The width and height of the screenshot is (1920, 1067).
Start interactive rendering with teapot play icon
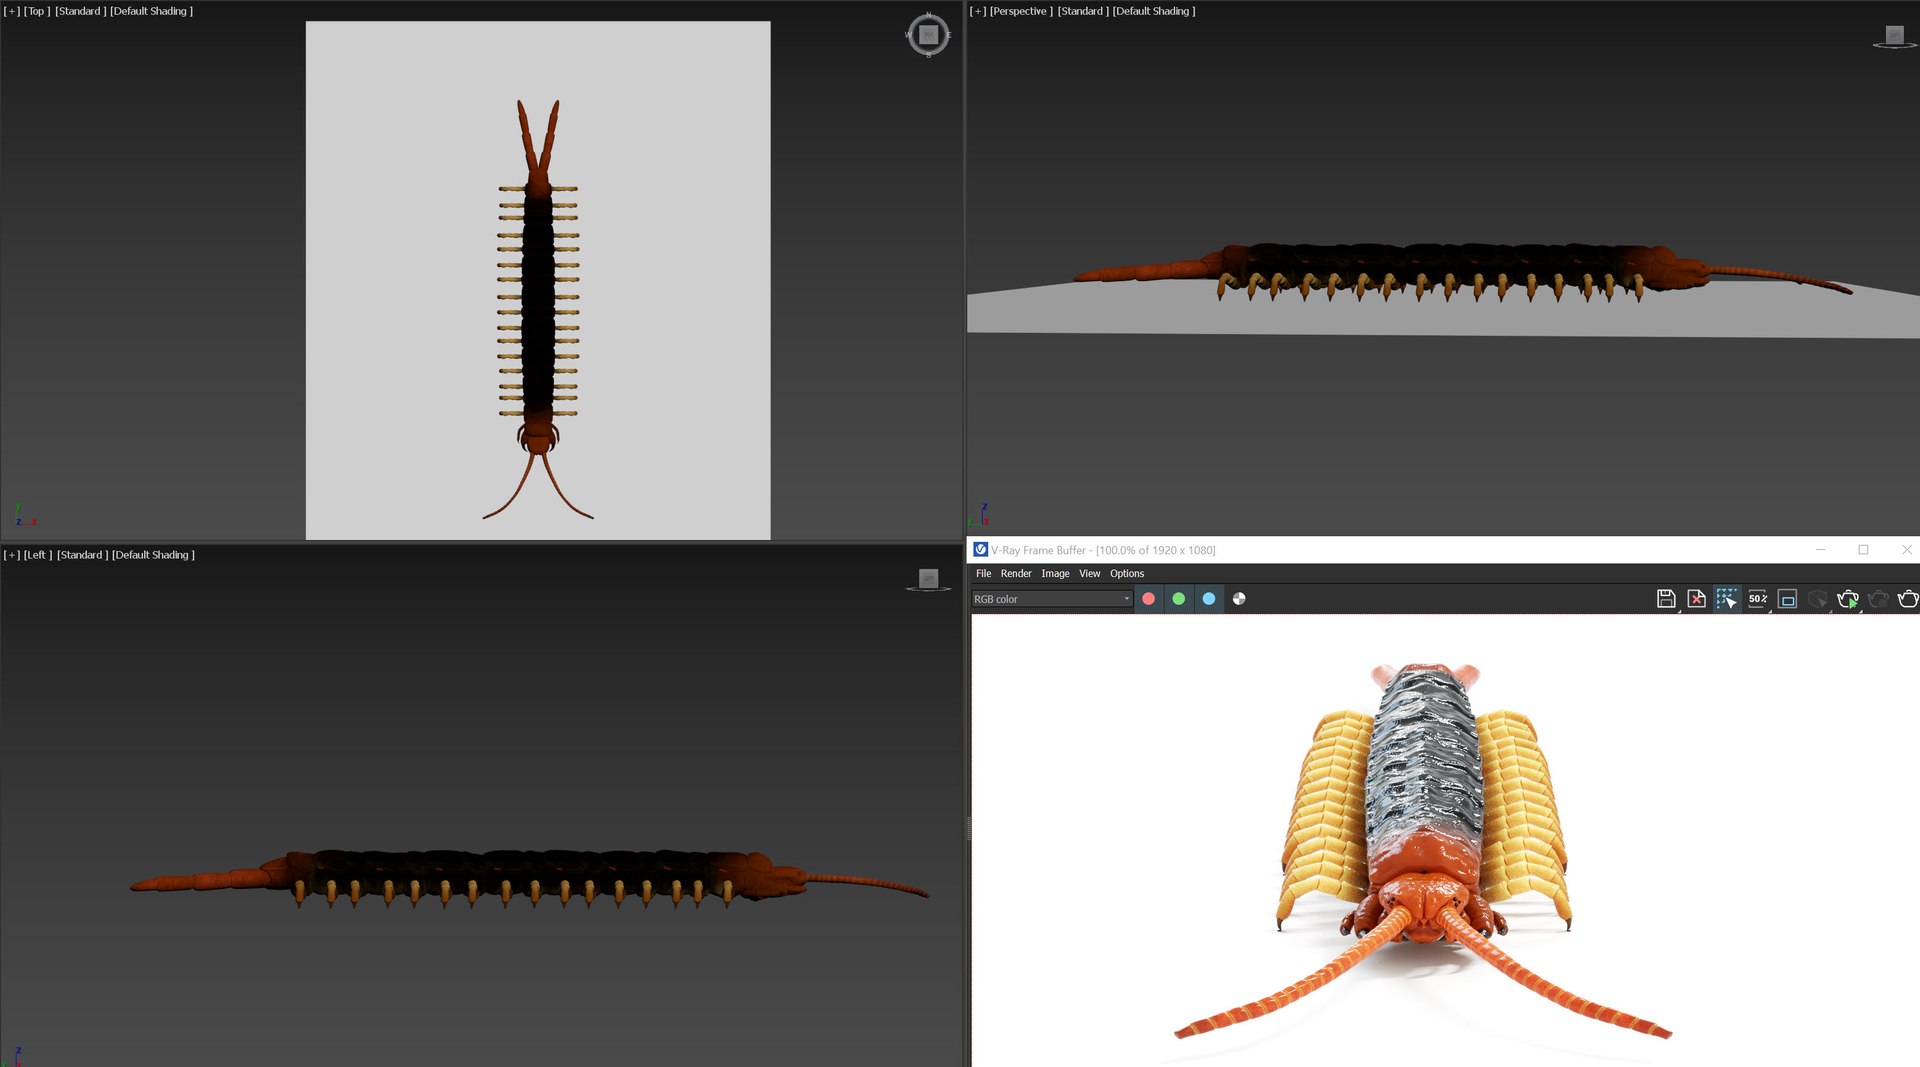(1848, 599)
